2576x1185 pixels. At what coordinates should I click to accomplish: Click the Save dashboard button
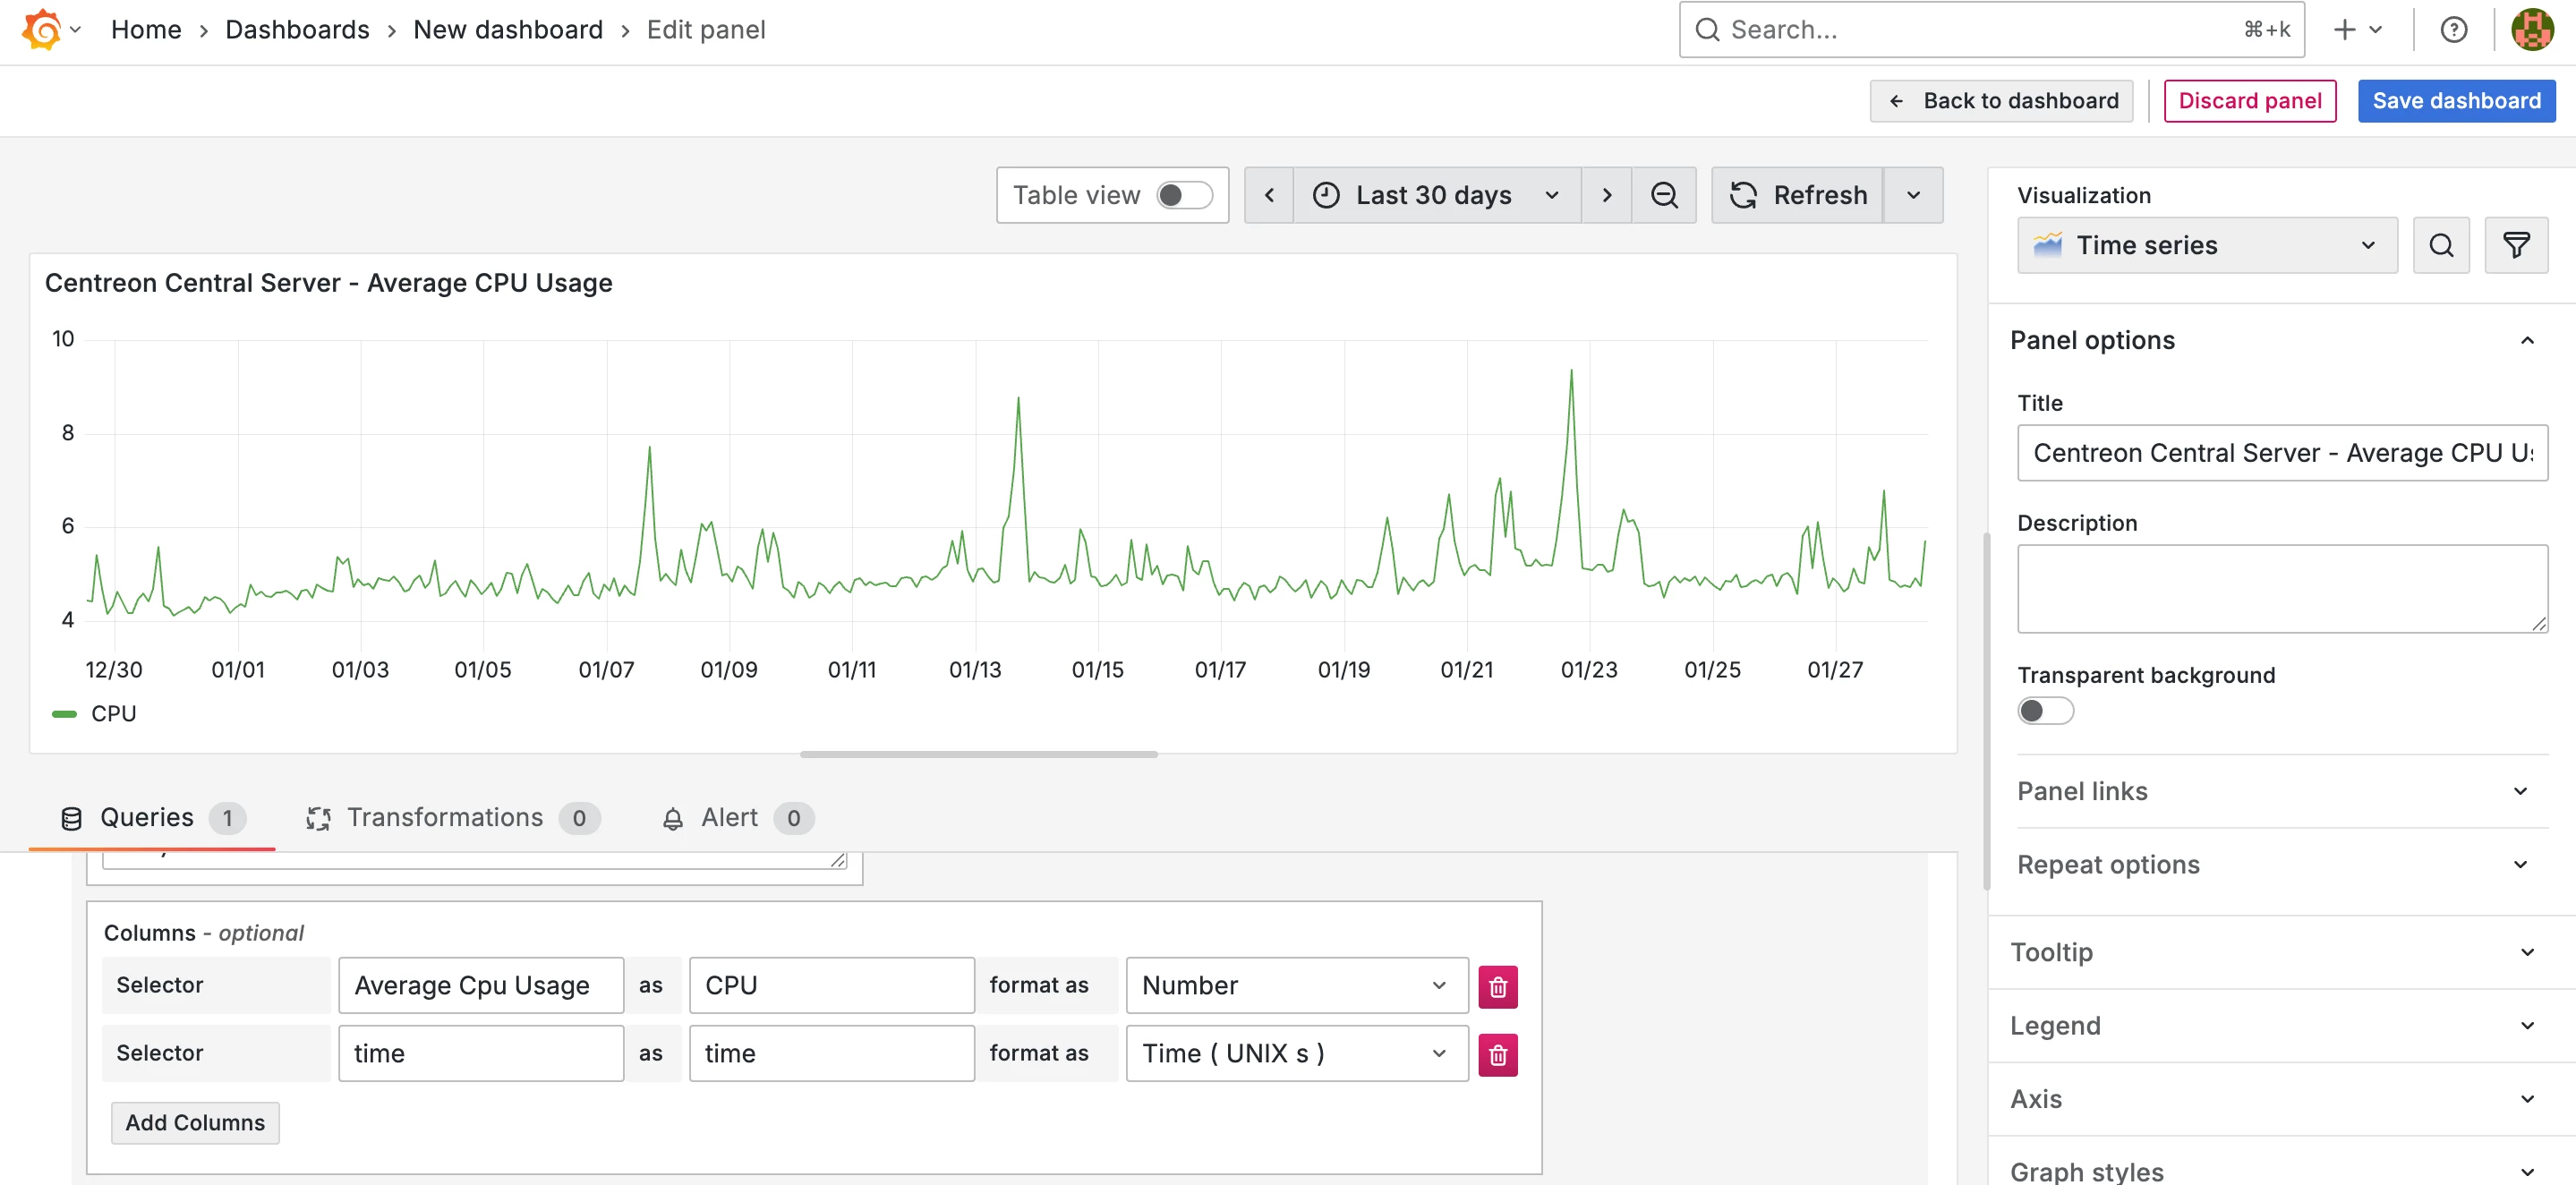click(2455, 101)
